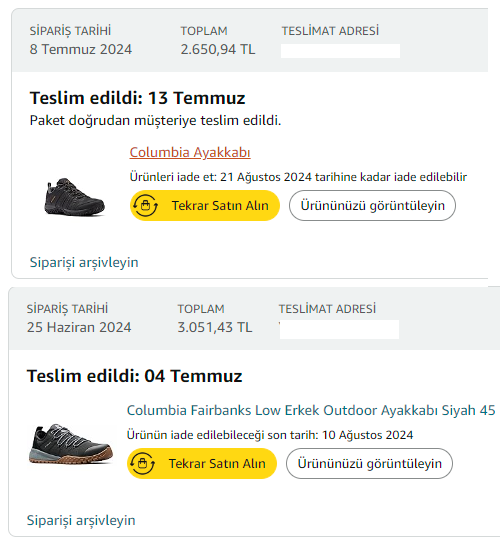
Task: Click rebuy icon in Fairbanks order's yellow button
Action: 143,463
